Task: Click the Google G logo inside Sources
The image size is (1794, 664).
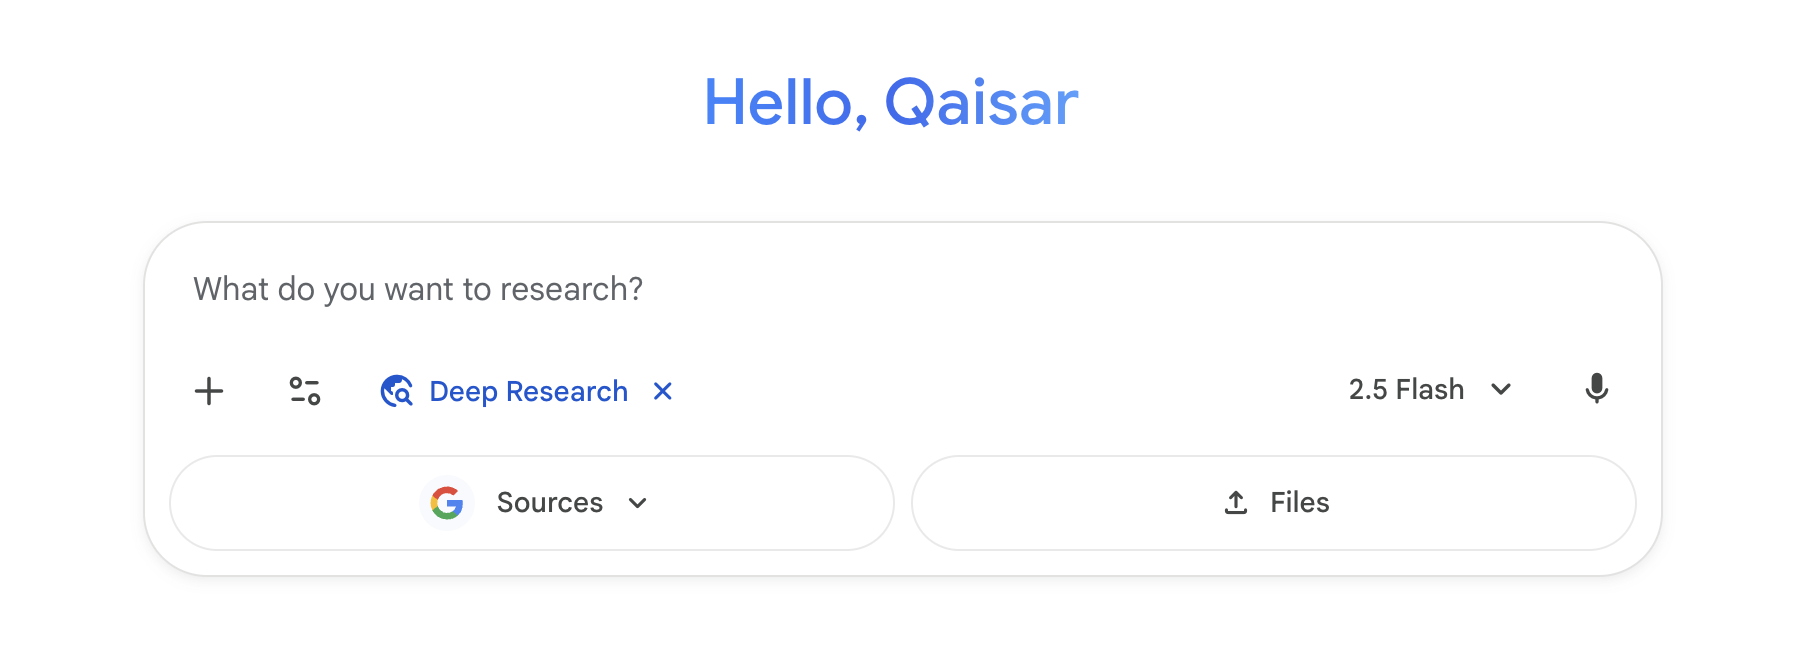Action: [449, 503]
